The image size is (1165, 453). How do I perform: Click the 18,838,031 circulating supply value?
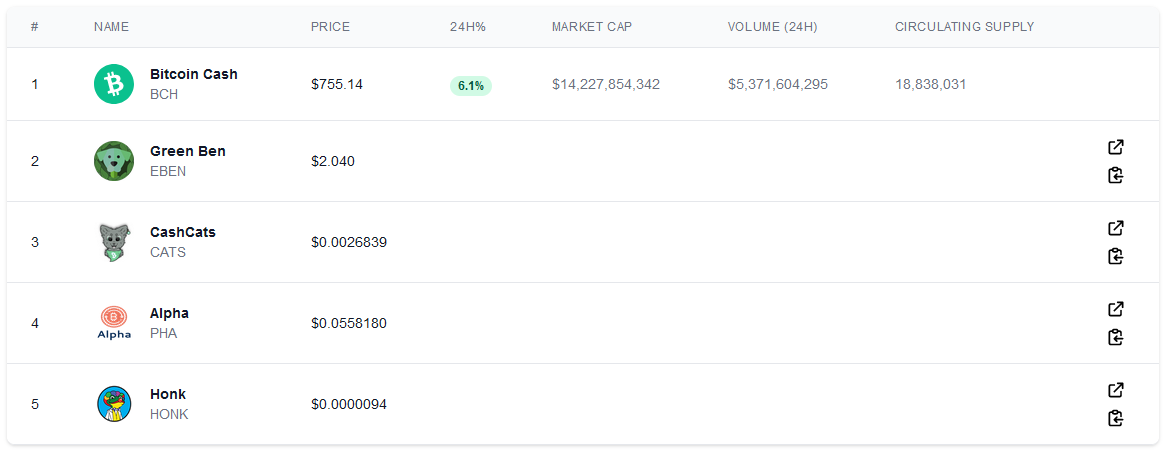pos(931,85)
